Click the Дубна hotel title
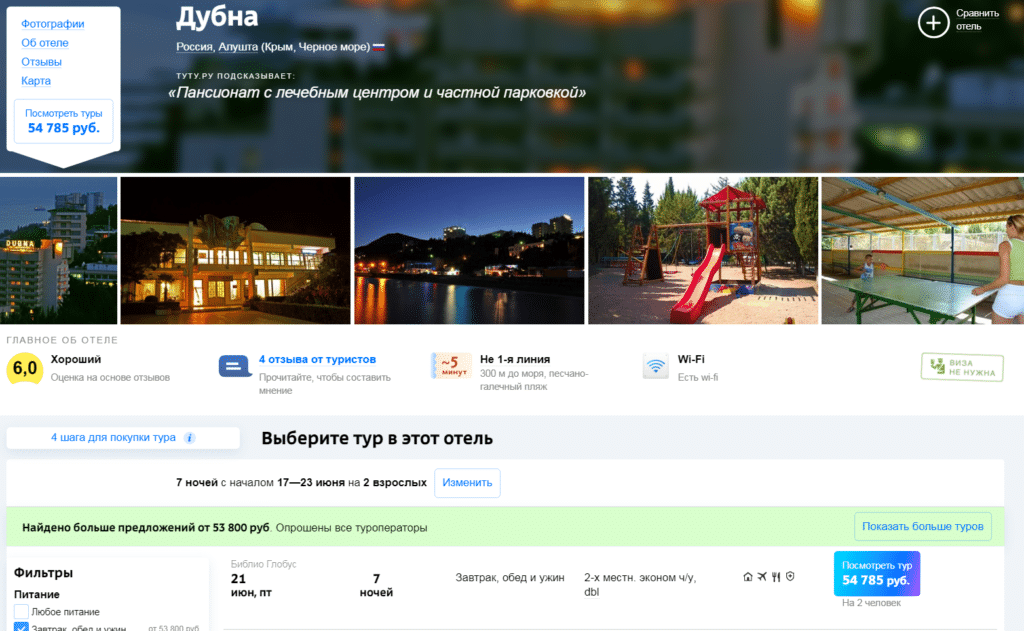This screenshot has width=1024, height=631. (217, 16)
